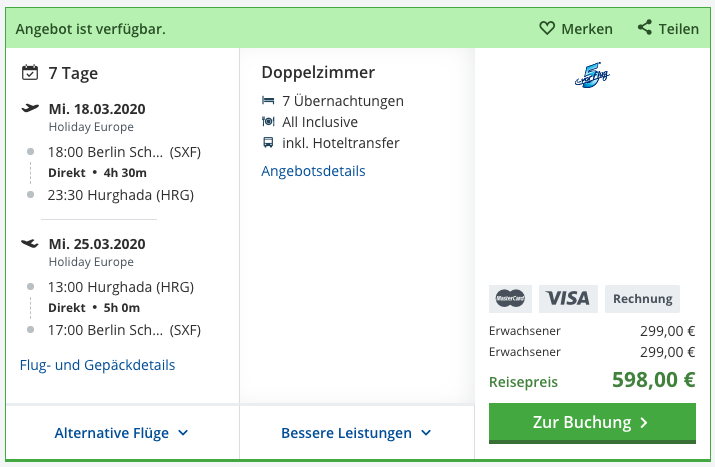Click the MasterCard payment icon

tap(510, 299)
